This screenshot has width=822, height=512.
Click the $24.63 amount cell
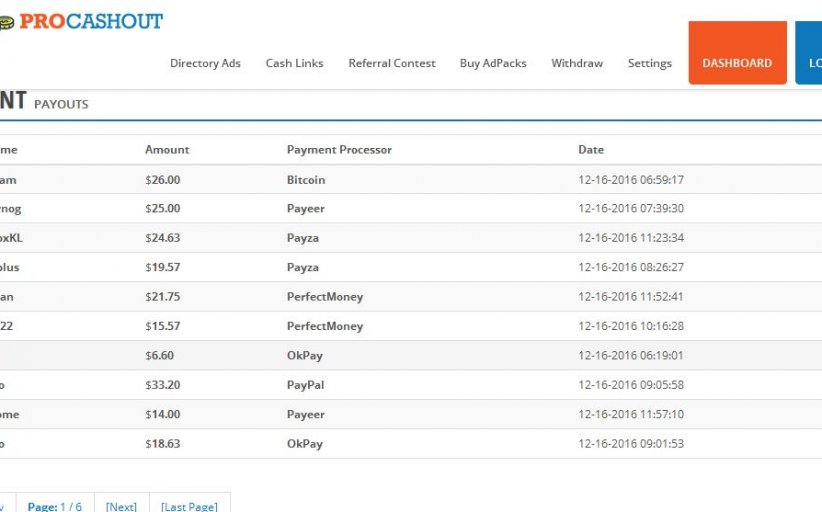pos(163,238)
